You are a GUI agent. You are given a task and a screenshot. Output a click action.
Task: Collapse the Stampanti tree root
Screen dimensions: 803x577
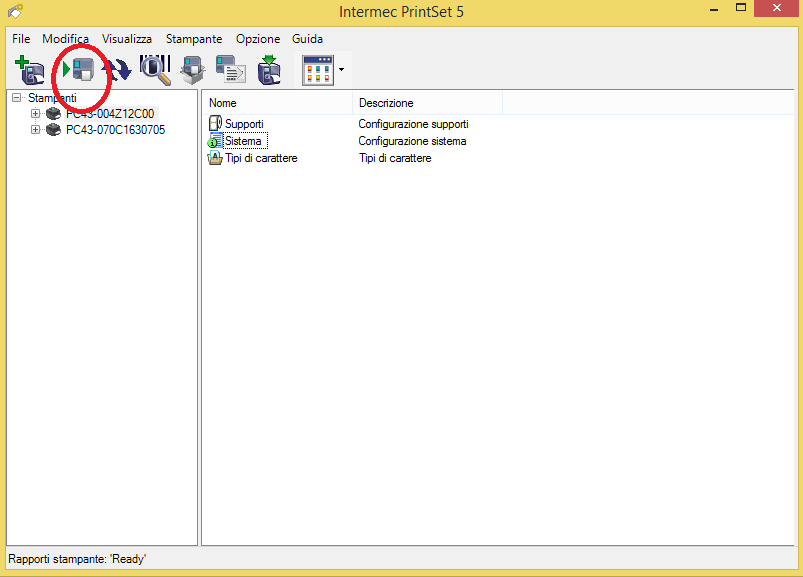point(17,97)
